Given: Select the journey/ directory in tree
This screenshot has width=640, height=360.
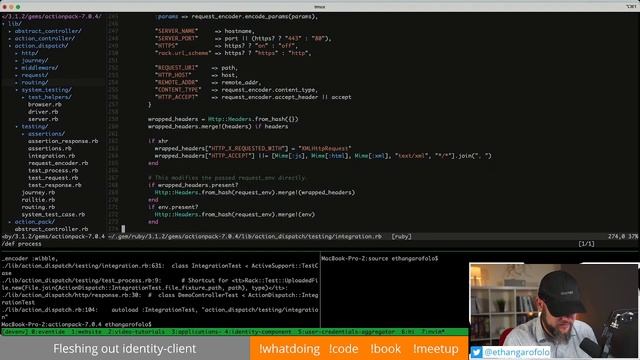Looking at the screenshot, I should coord(35,60).
